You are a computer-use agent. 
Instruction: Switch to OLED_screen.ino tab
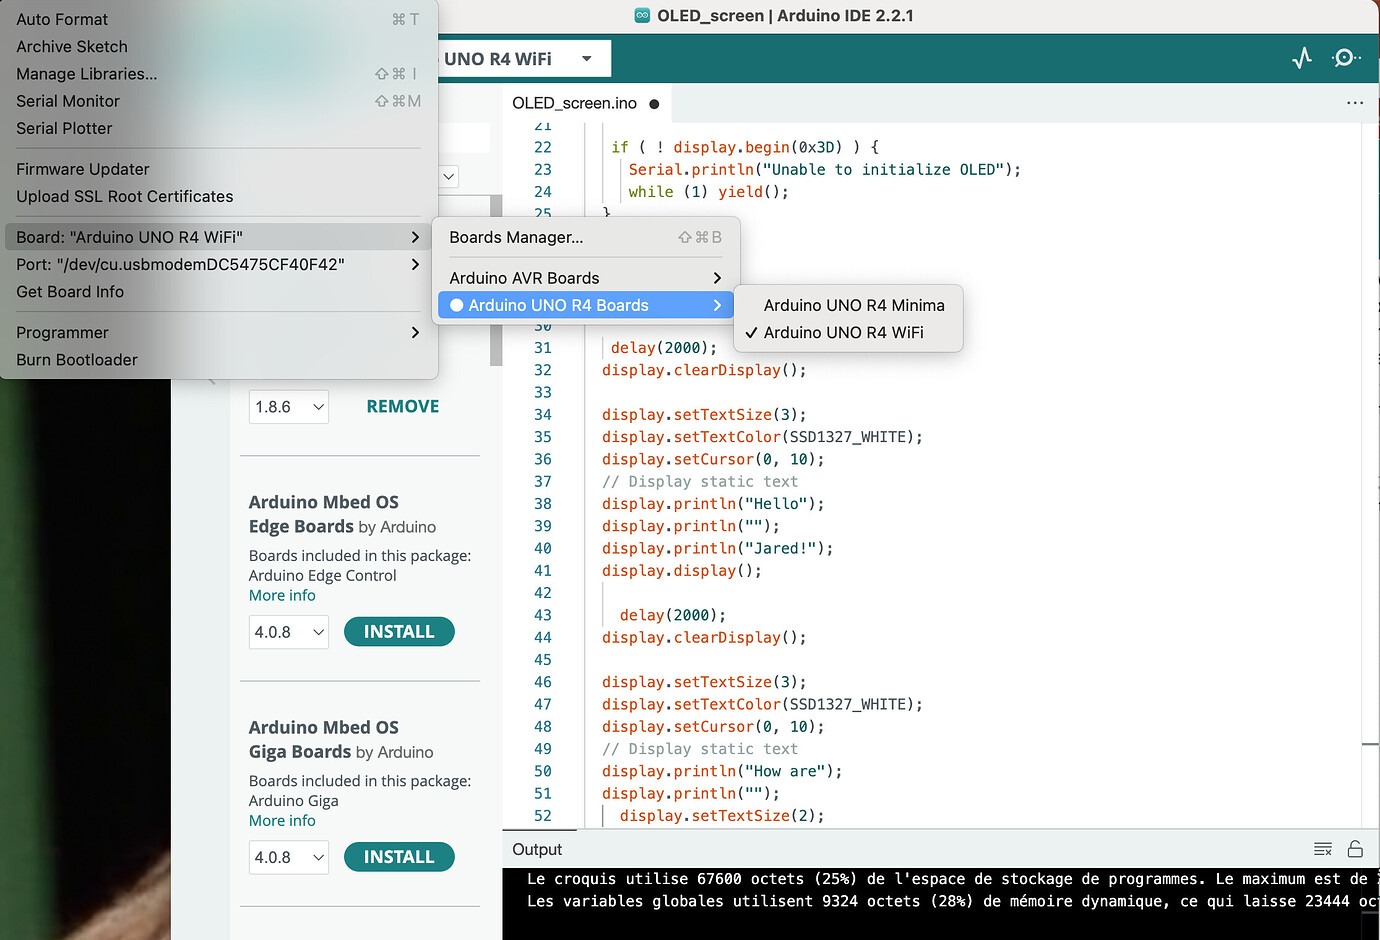[574, 103]
